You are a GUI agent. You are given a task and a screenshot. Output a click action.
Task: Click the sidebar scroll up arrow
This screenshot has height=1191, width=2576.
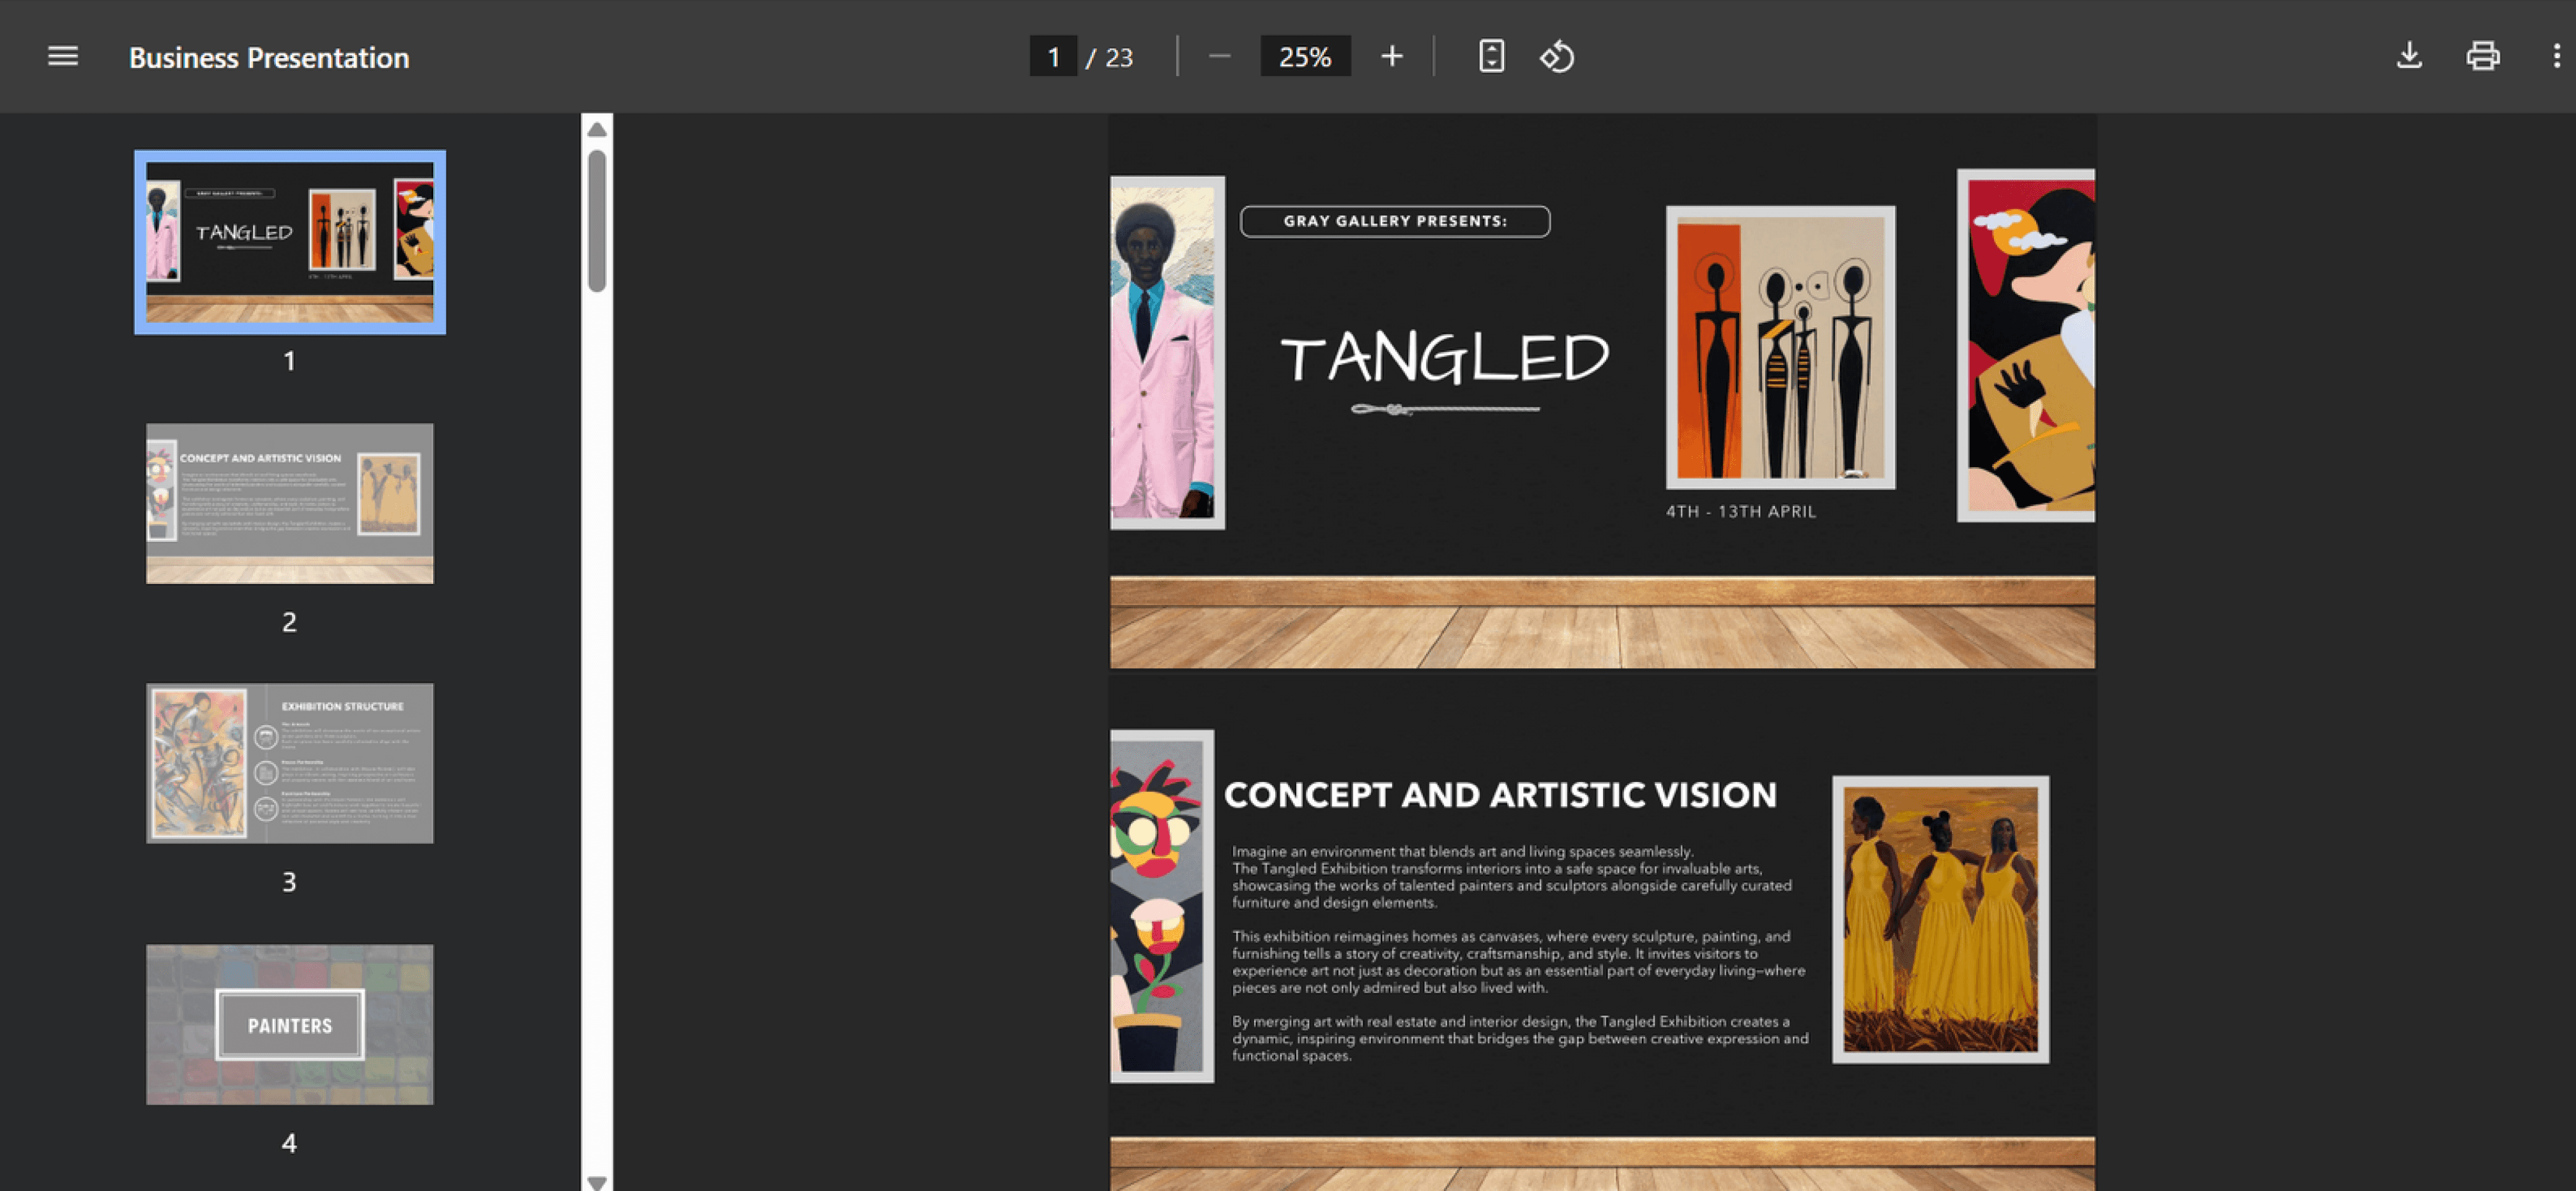(x=597, y=129)
